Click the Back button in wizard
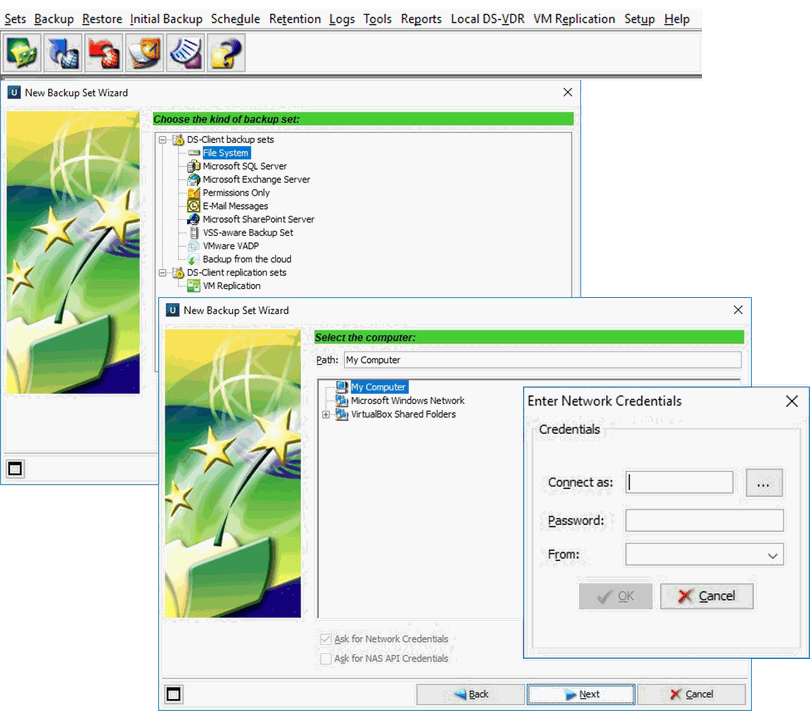The height and width of the screenshot is (711, 810). [470, 694]
